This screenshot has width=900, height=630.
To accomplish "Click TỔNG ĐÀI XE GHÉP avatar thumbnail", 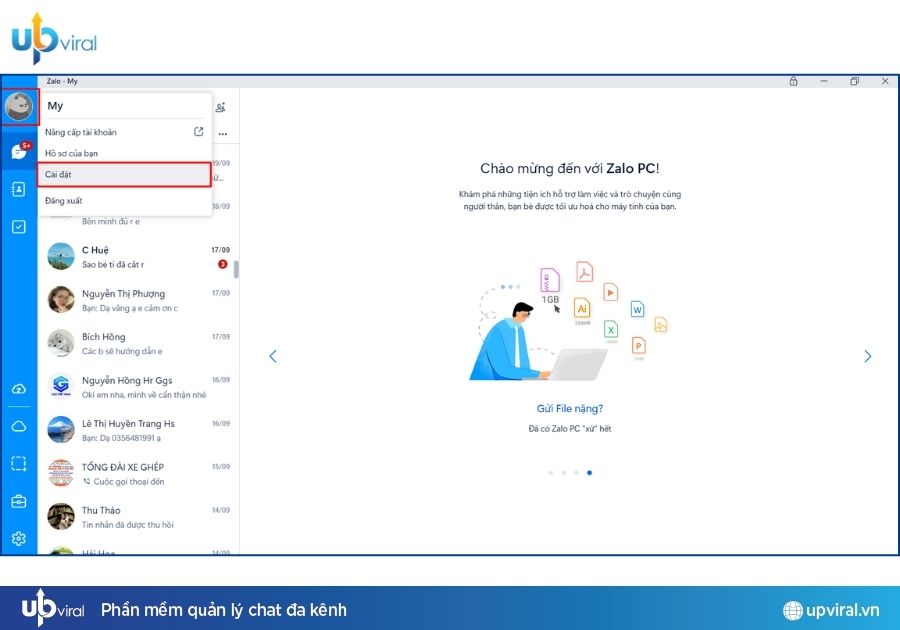I will tap(61, 473).
